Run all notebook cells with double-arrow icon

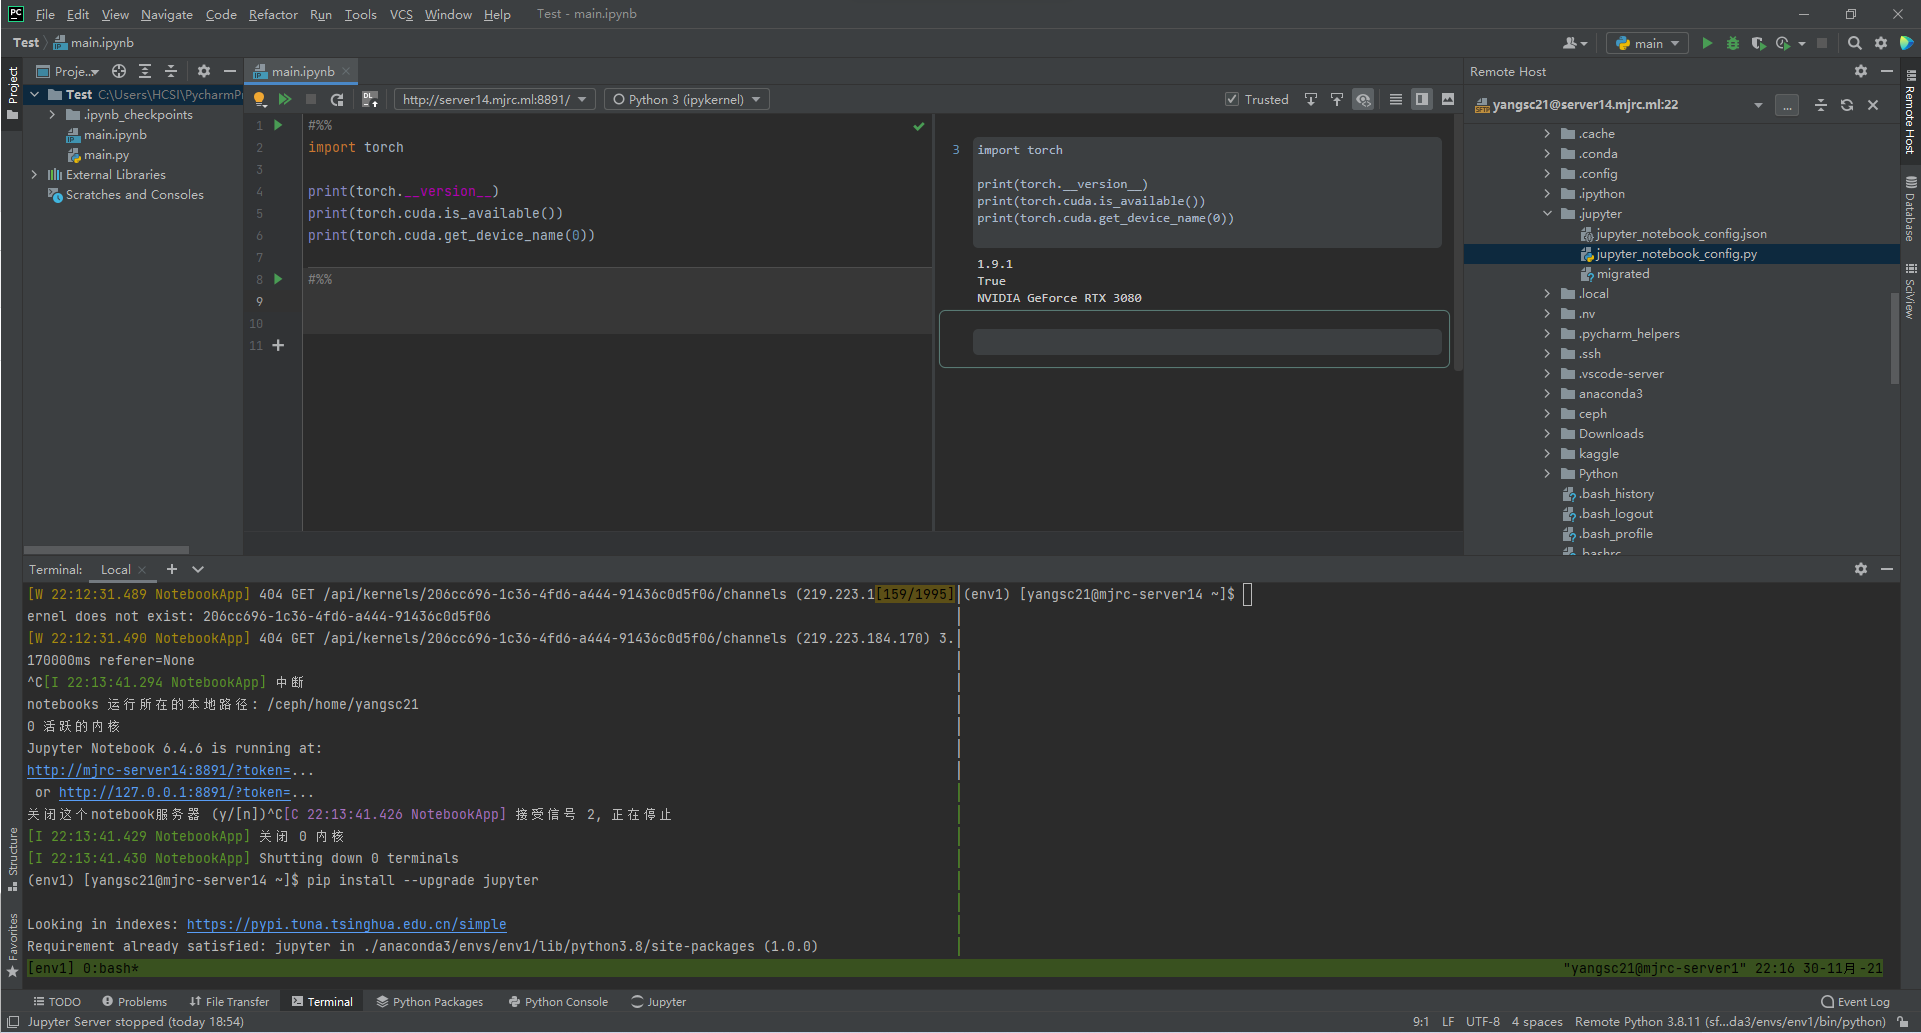285,99
